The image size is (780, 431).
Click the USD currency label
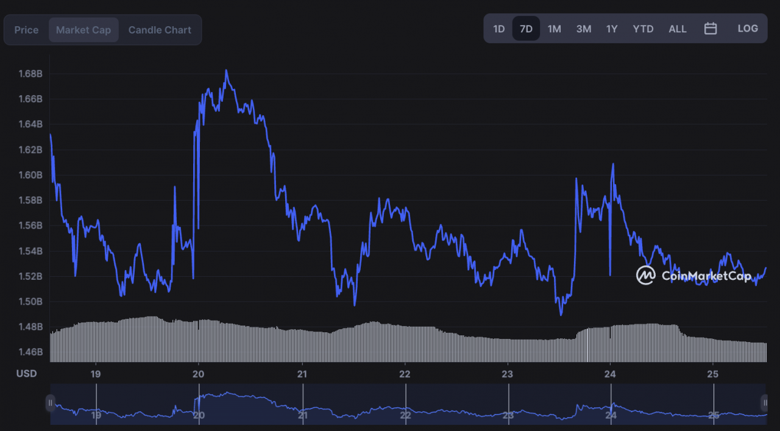tap(26, 373)
